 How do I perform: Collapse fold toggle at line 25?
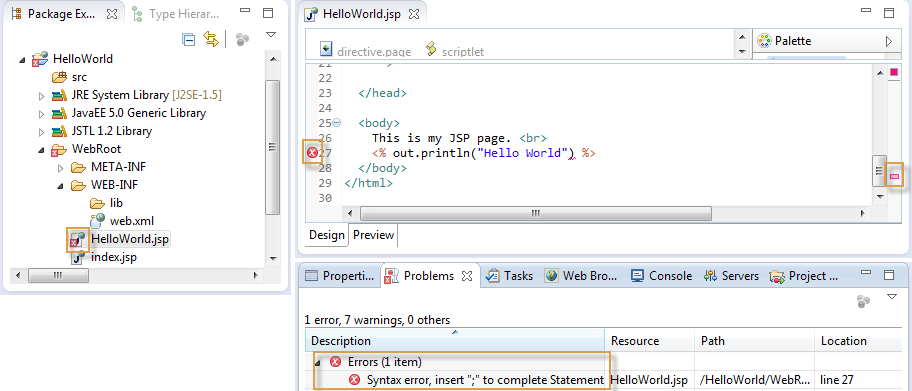[336, 123]
